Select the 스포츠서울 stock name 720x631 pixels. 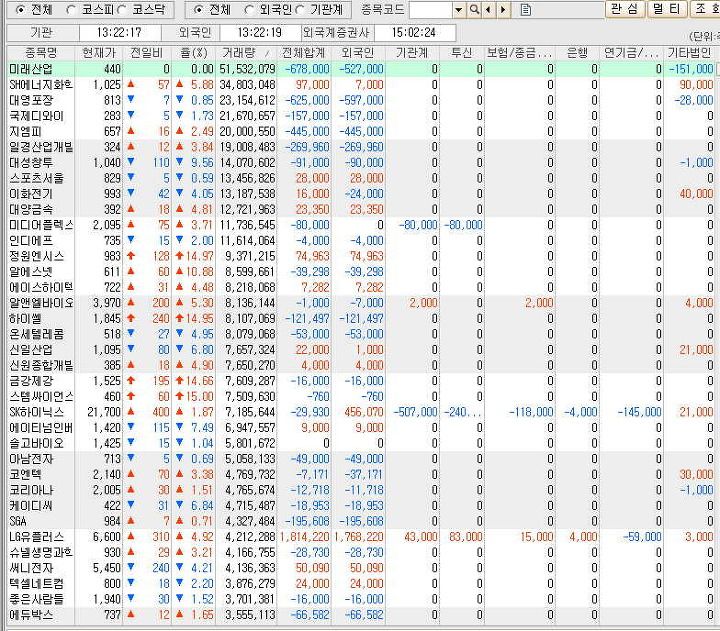click(x=36, y=178)
